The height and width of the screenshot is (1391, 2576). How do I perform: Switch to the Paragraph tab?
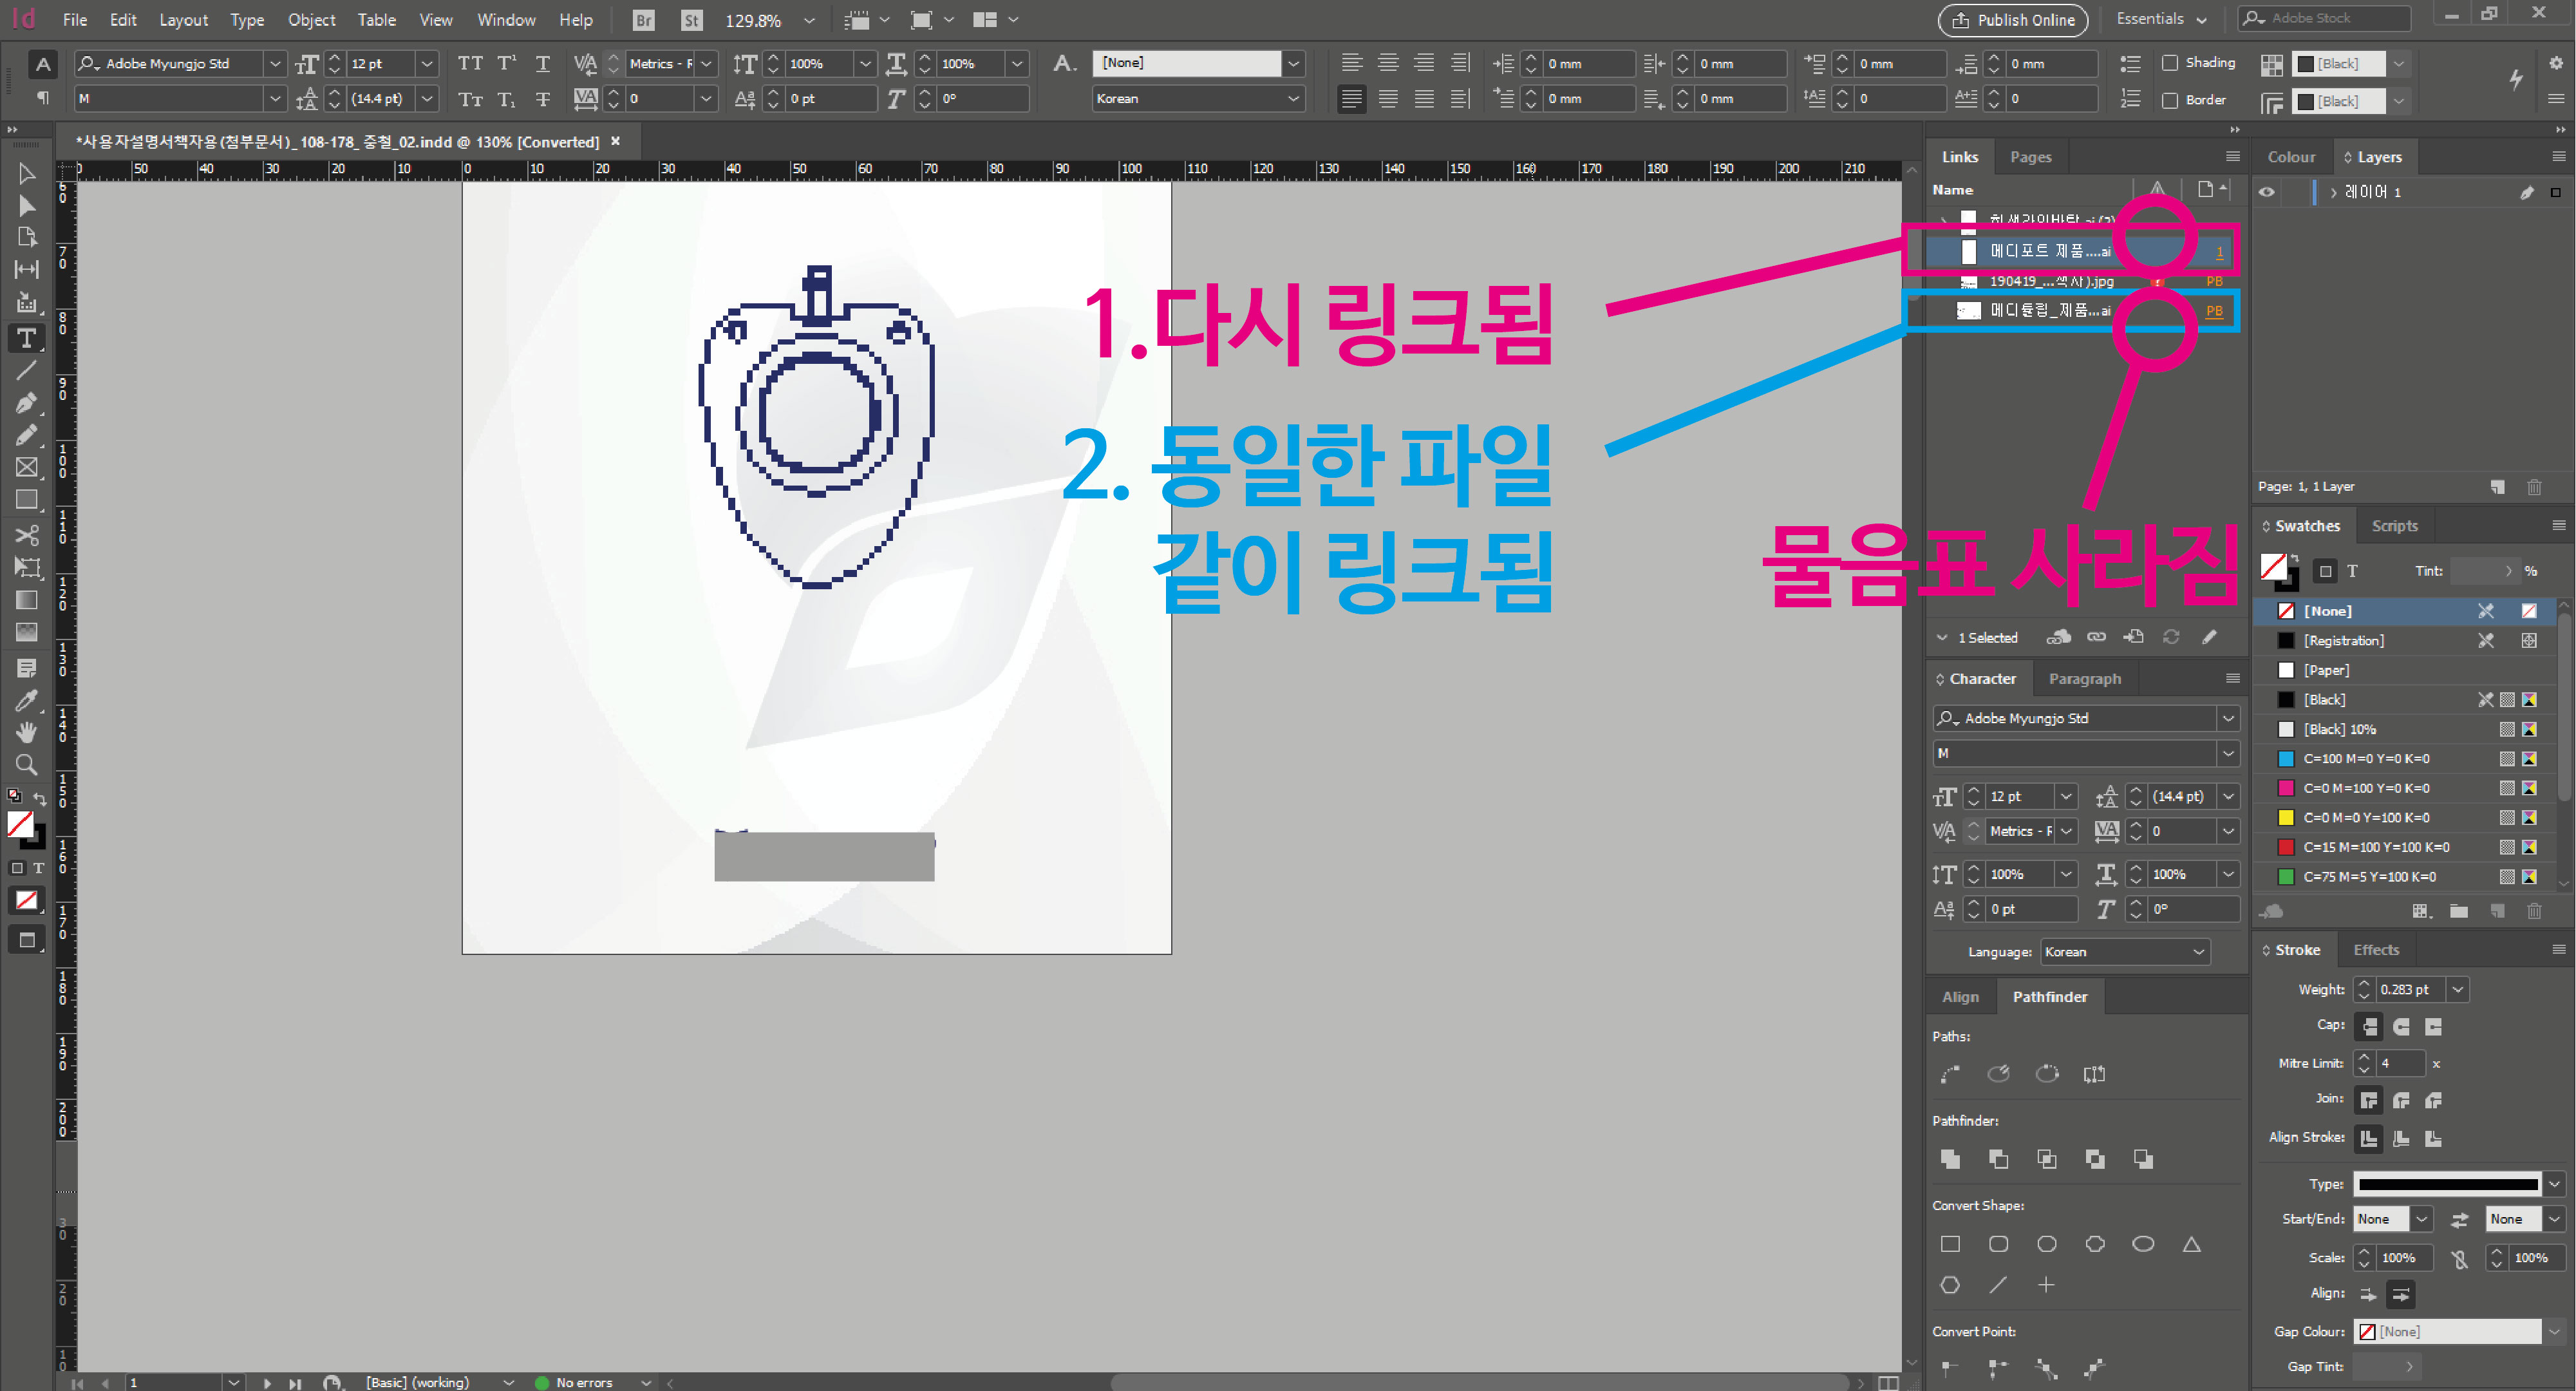point(2085,679)
